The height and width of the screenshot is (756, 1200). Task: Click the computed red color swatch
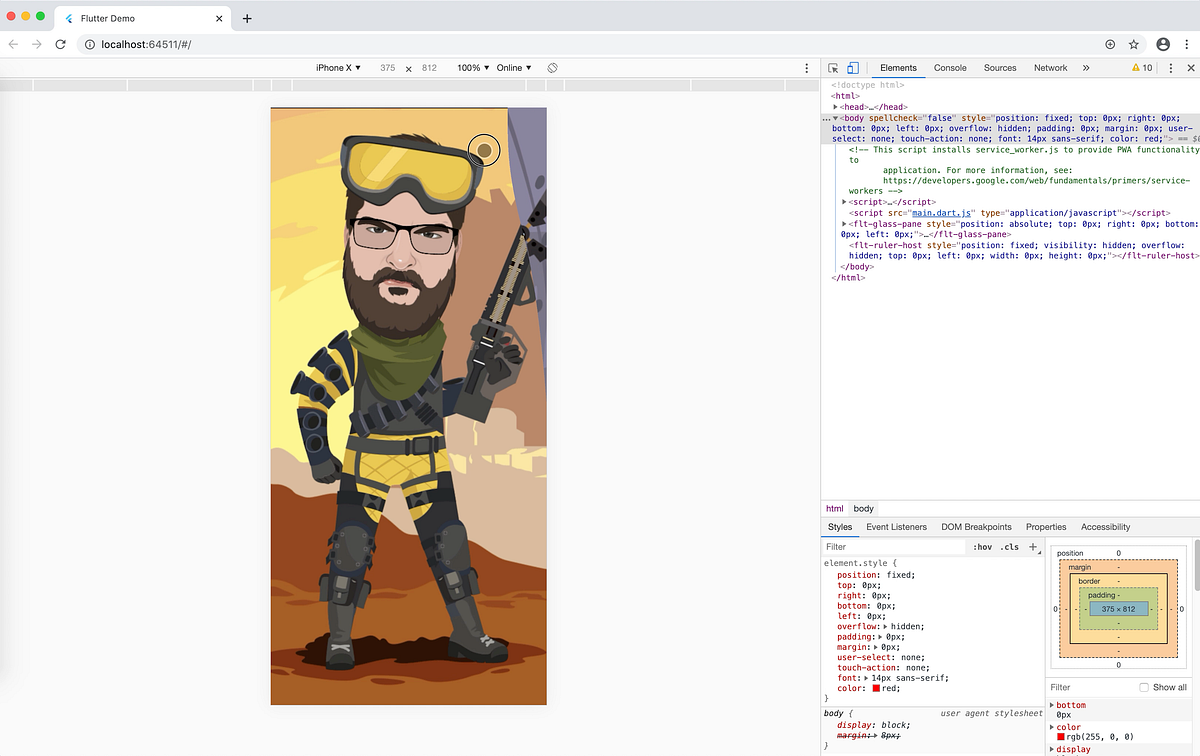point(1062,737)
